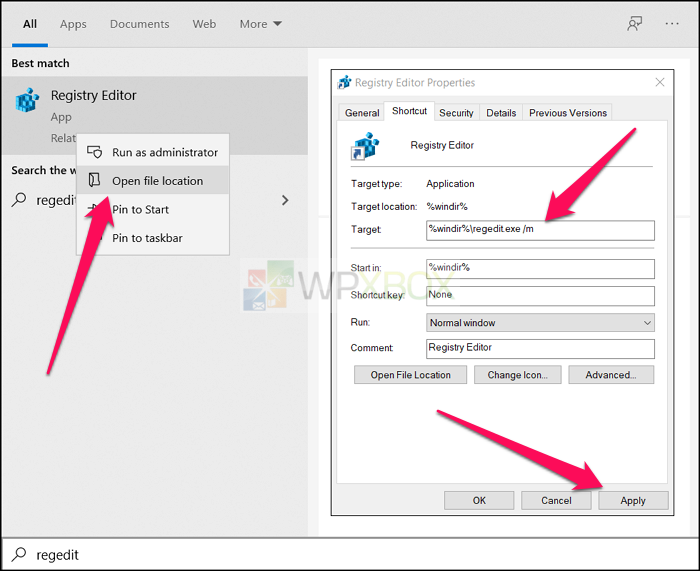This screenshot has height=571, width=700.
Task: Click the Change Icon button
Action: click(517, 375)
